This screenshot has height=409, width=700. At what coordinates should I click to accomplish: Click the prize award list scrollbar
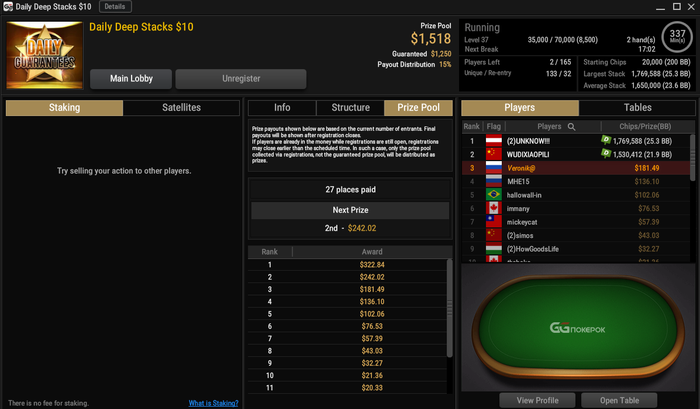(450, 308)
